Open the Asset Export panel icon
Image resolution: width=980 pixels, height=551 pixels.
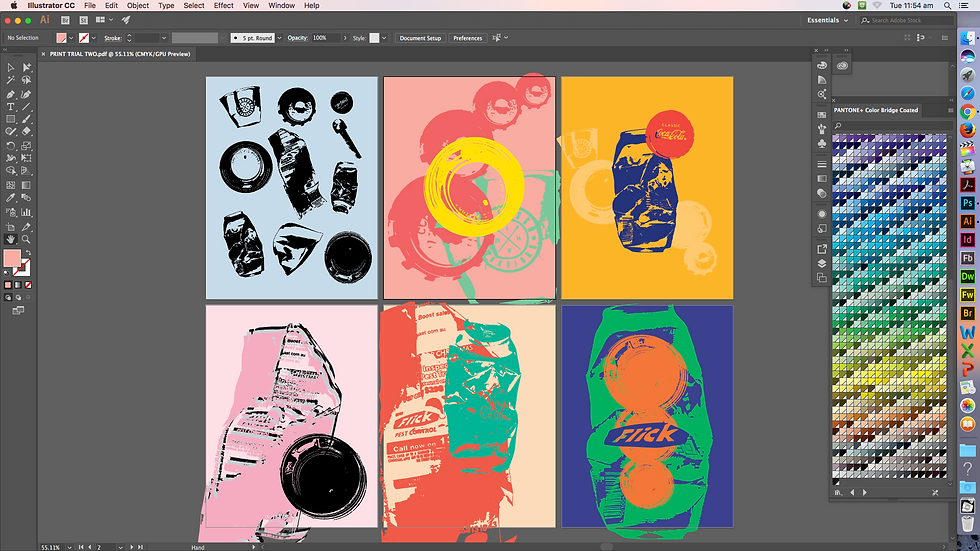(822, 249)
